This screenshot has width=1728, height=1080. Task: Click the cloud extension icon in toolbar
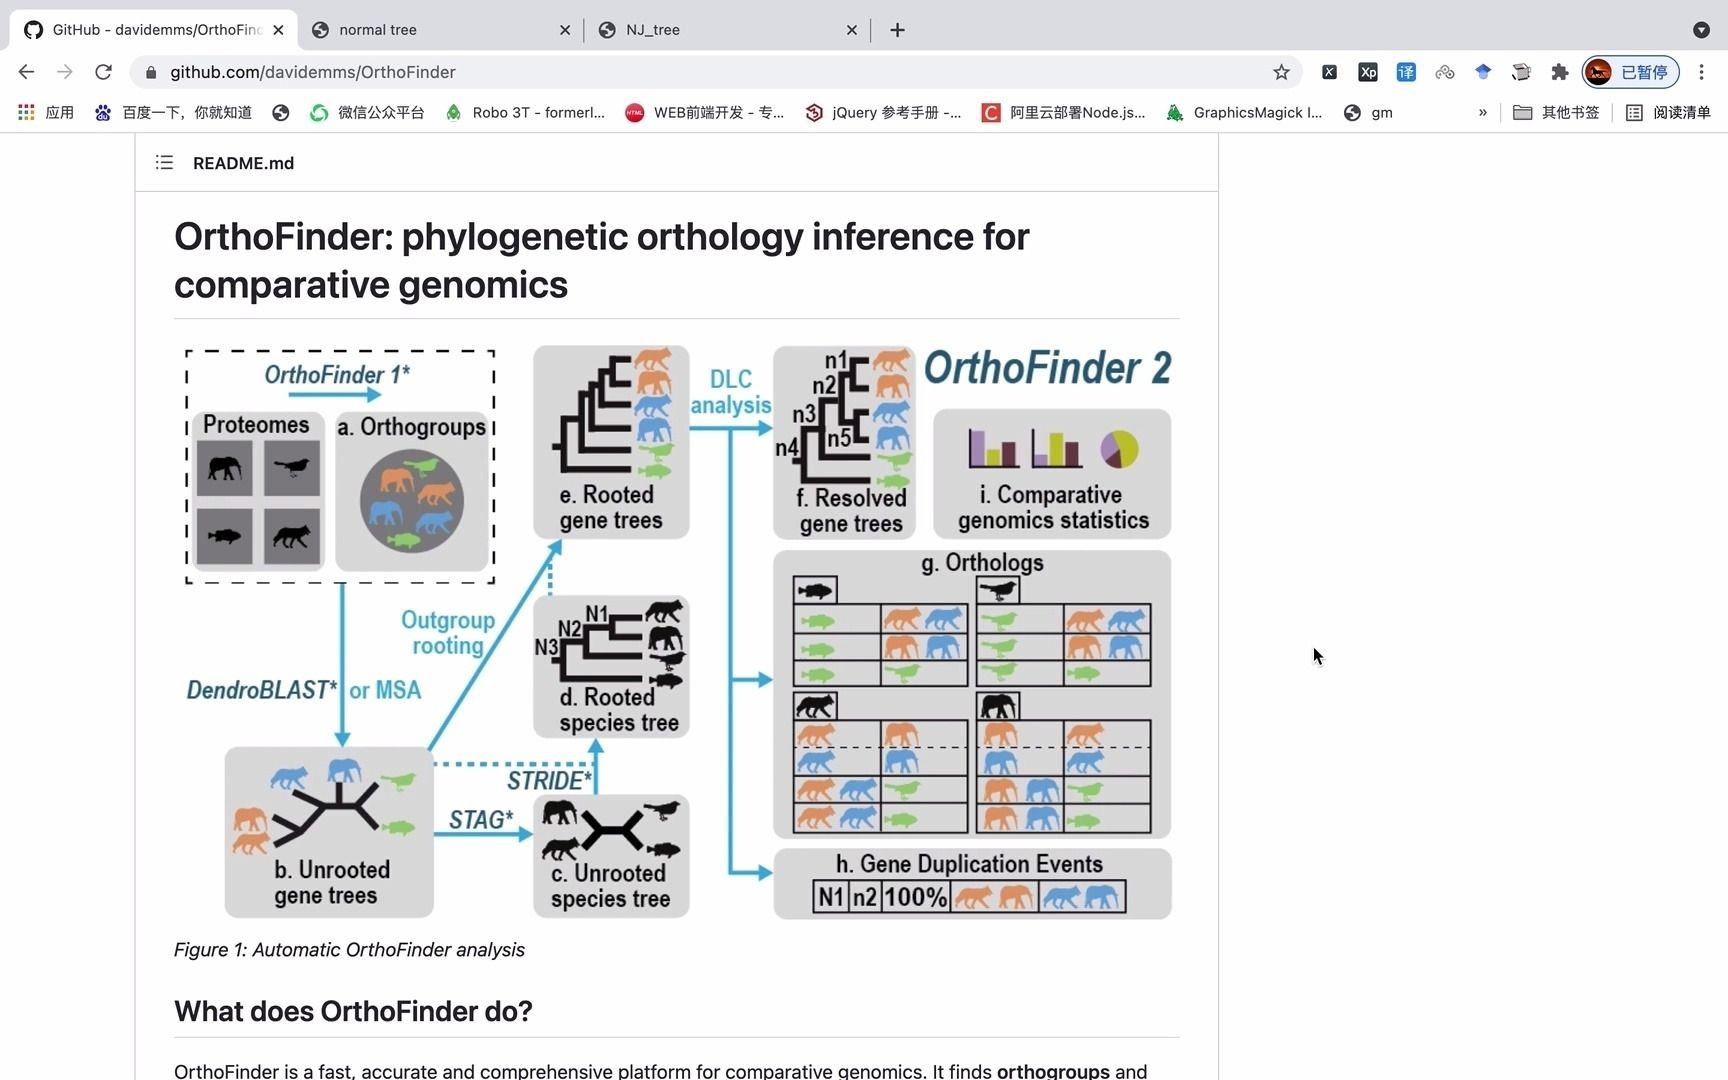[1444, 72]
